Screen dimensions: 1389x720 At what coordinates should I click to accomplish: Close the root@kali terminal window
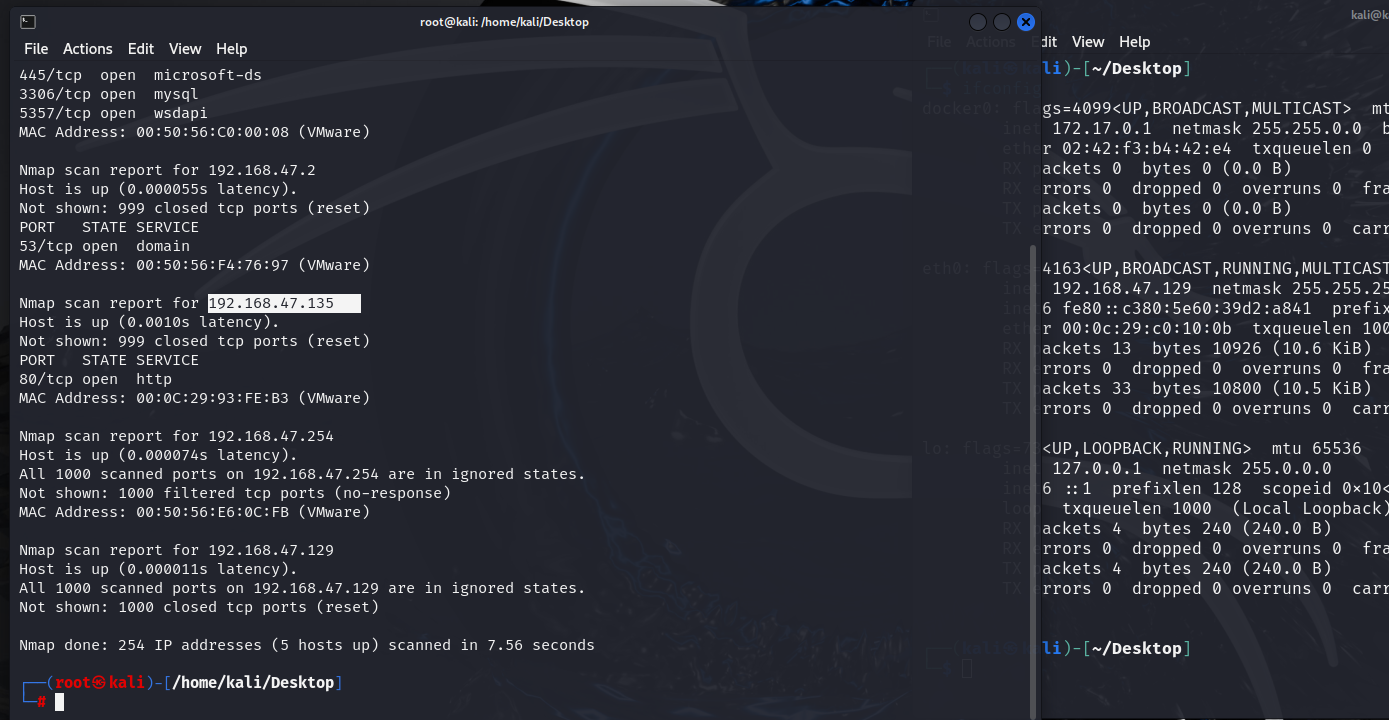click(x=1025, y=22)
